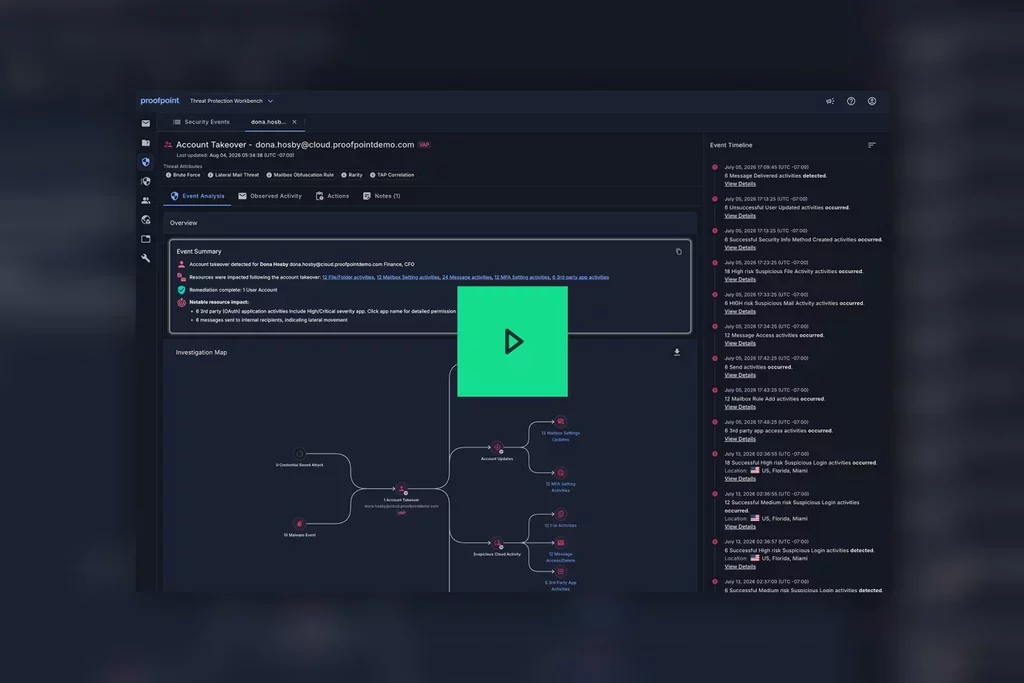Select the dona.hosb... tab

tap(268, 122)
